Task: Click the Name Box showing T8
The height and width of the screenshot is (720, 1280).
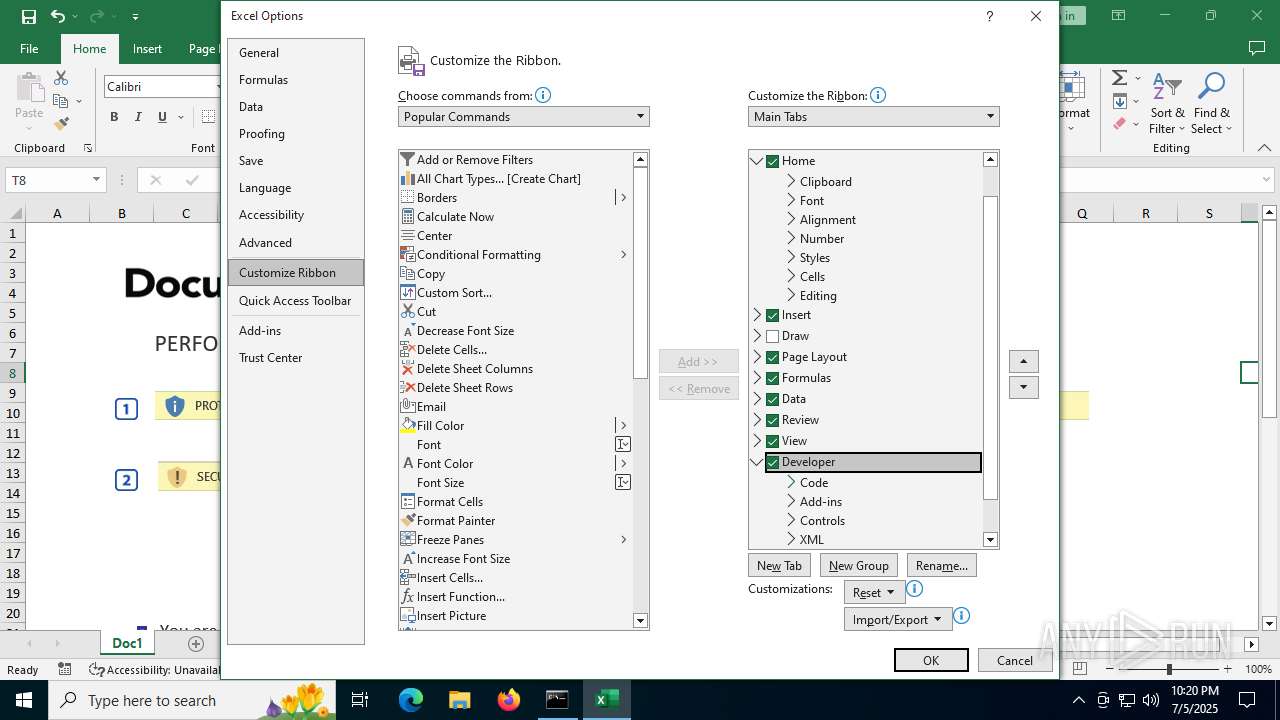Action: pyautogui.click(x=55, y=180)
